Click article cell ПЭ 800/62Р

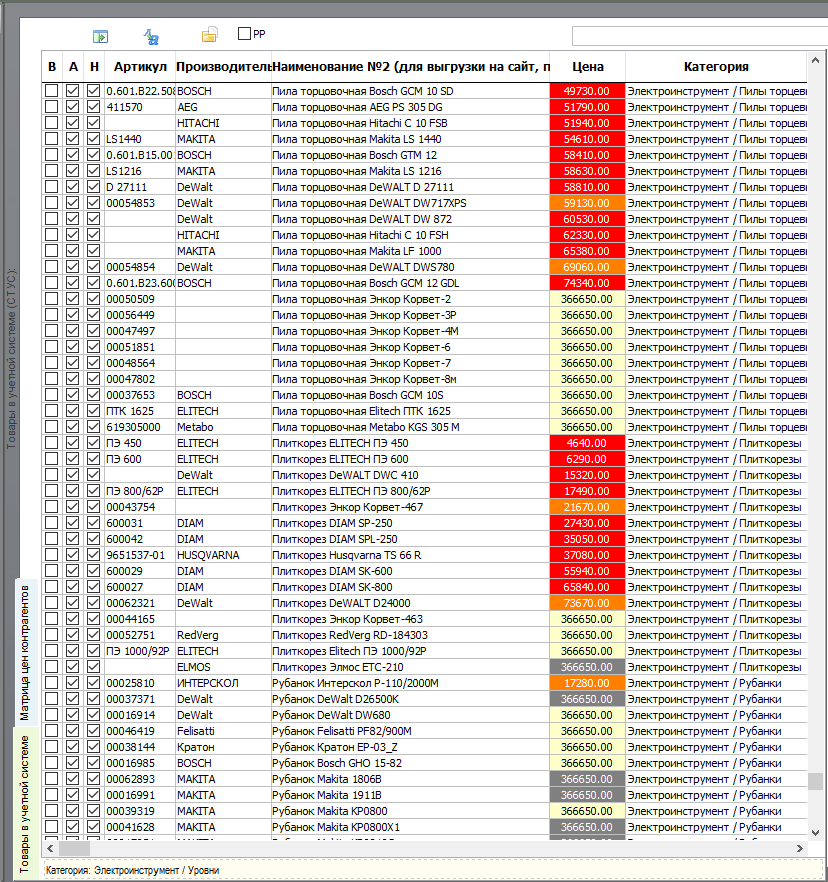(x=140, y=491)
